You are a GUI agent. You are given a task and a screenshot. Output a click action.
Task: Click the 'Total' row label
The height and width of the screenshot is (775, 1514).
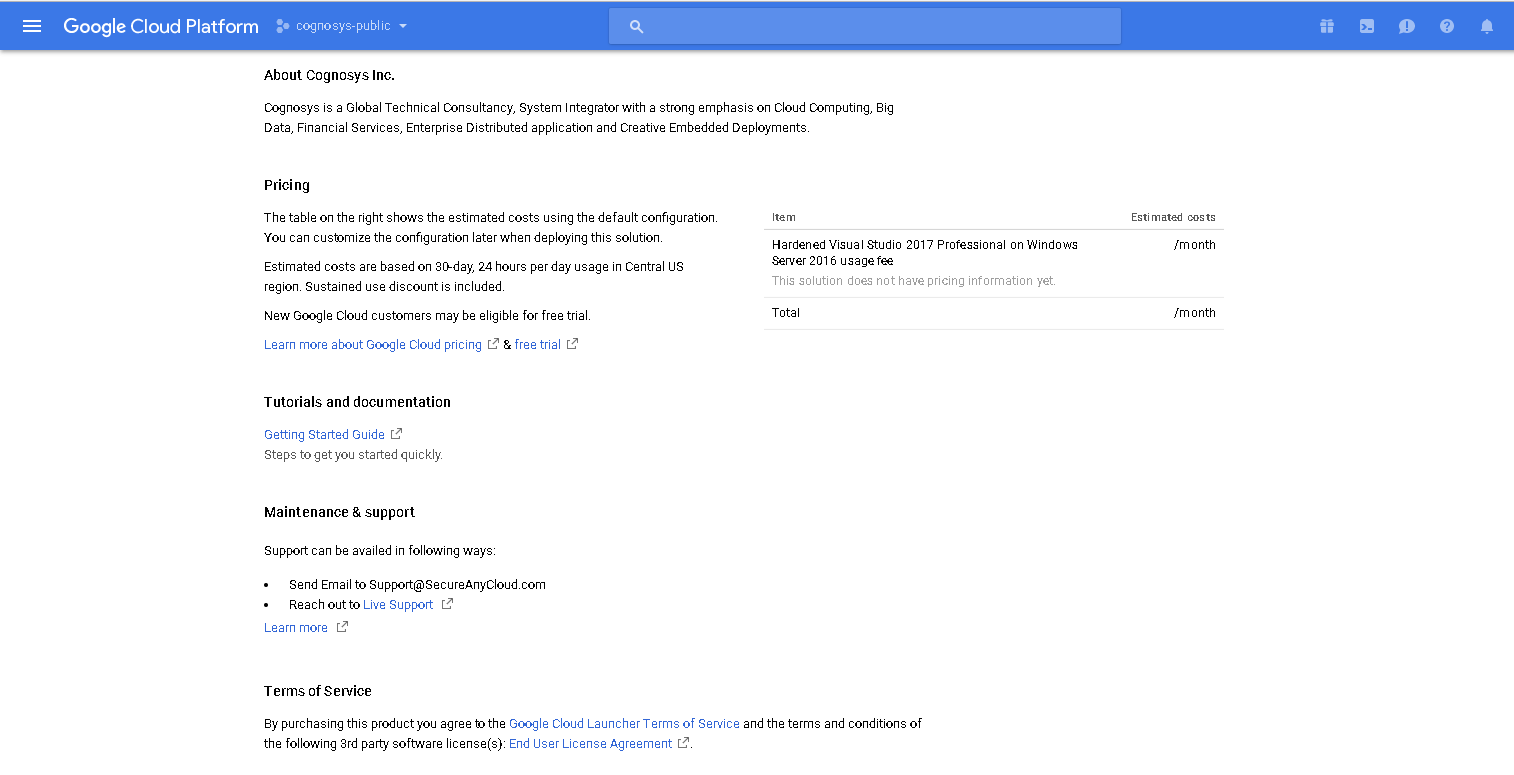(786, 313)
